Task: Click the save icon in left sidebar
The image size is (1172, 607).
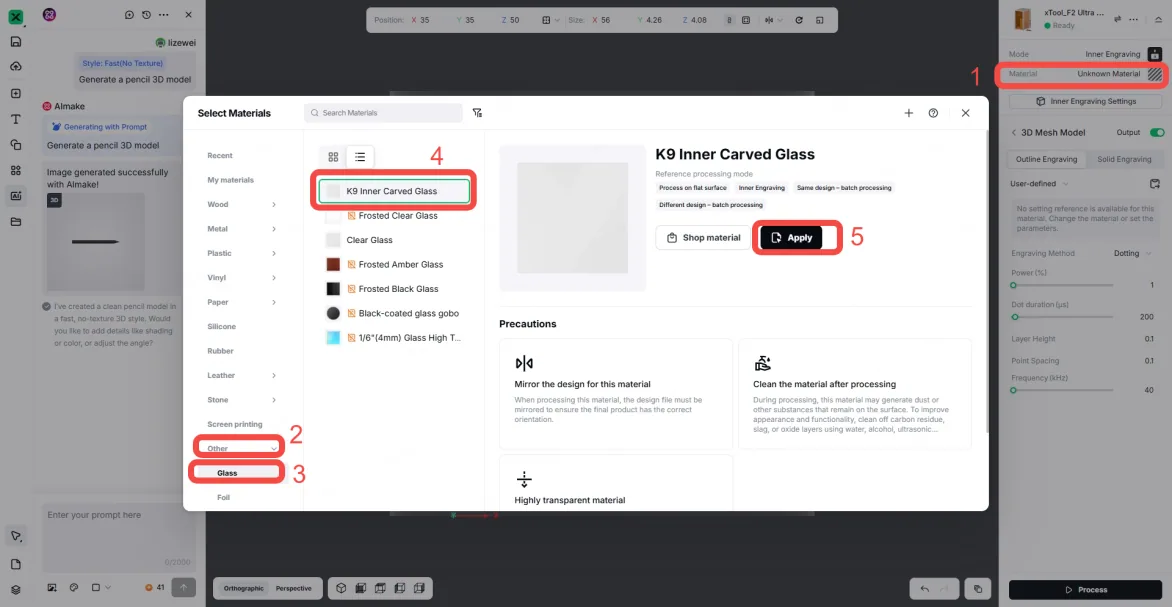Action: pos(16,42)
